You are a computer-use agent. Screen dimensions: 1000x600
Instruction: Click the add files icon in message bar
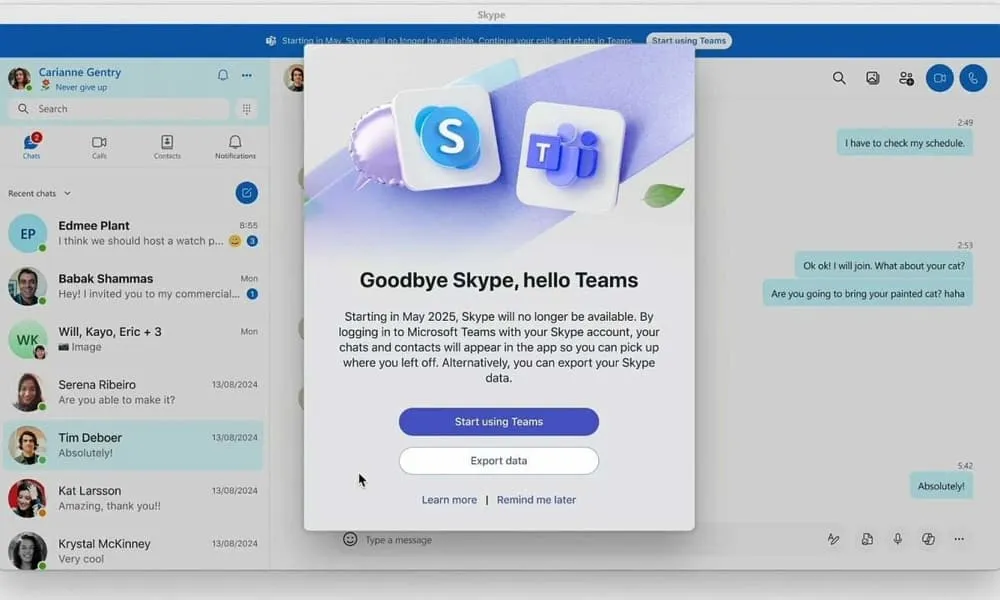coord(867,539)
